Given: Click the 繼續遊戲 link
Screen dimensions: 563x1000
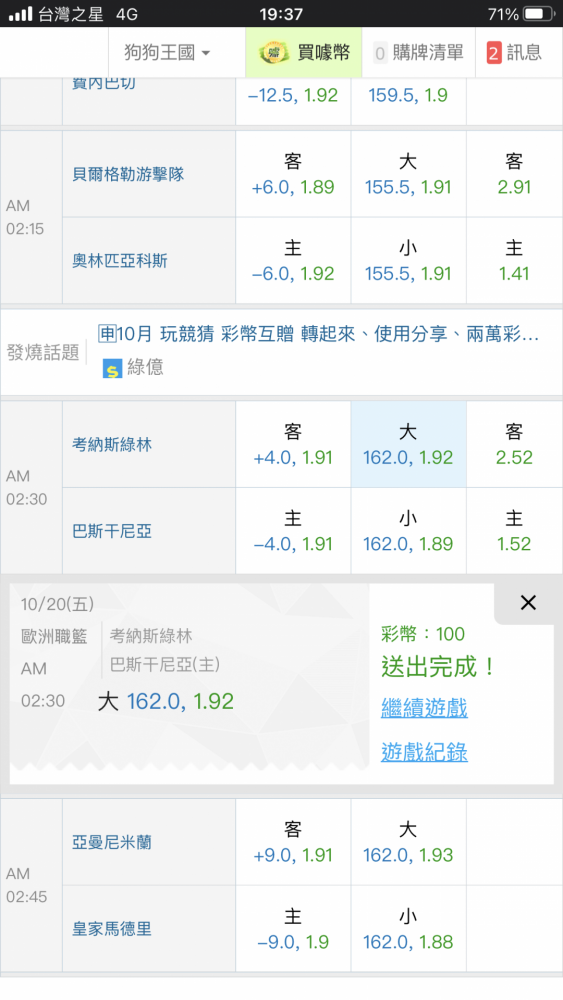Looking at the screenshot, I should point(425,708).
